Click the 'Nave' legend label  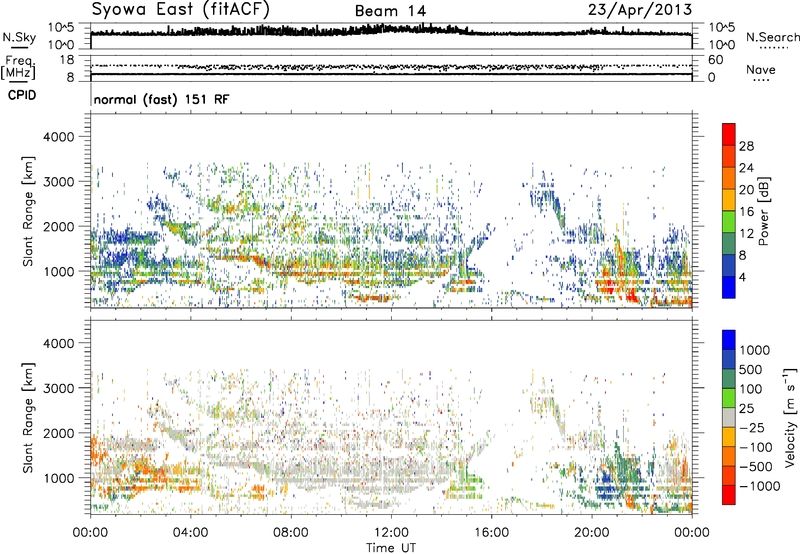coord(760,69)
